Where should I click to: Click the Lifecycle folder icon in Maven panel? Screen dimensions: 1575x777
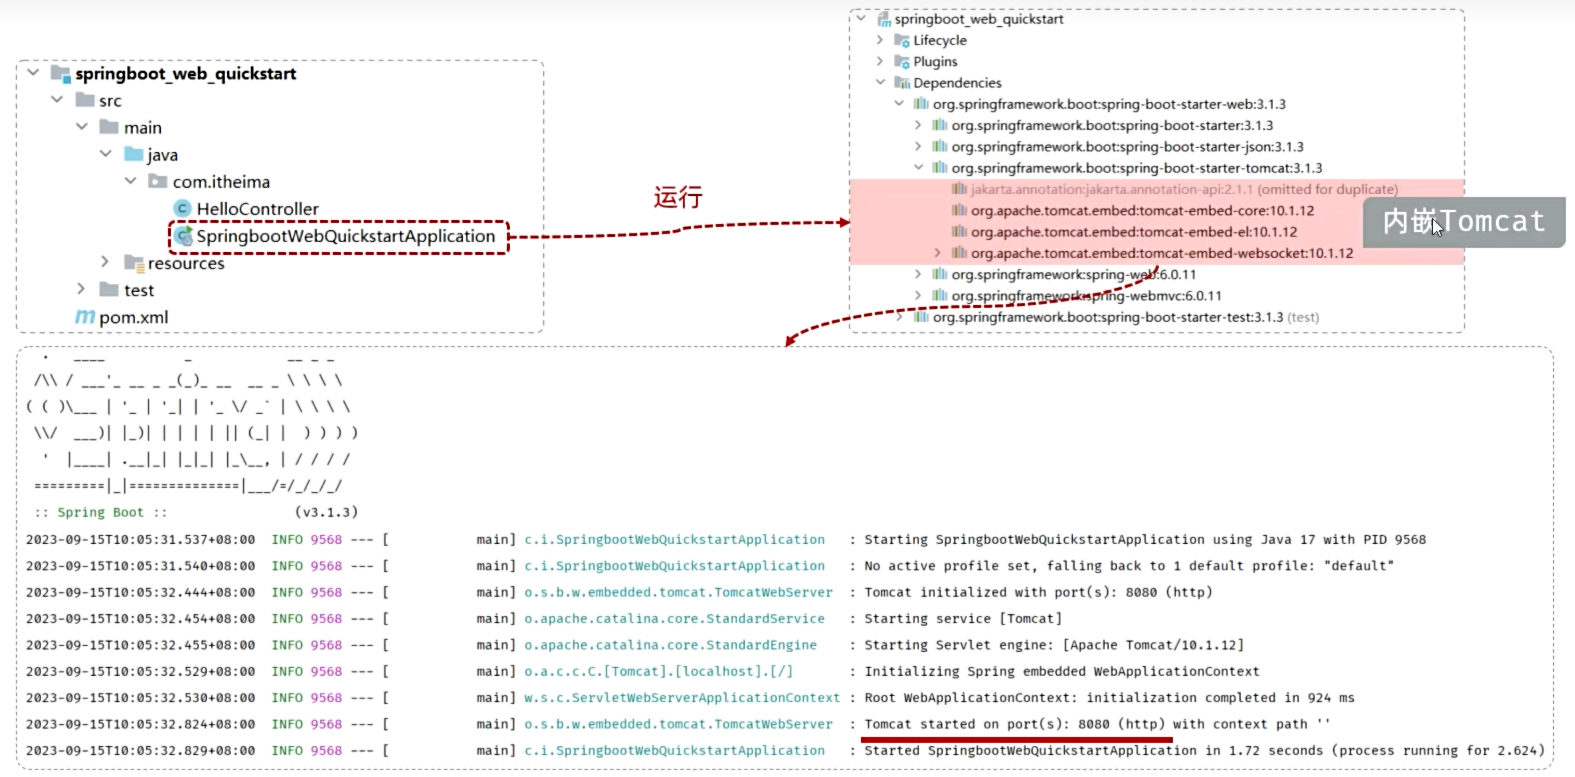[x=901, y=41]
